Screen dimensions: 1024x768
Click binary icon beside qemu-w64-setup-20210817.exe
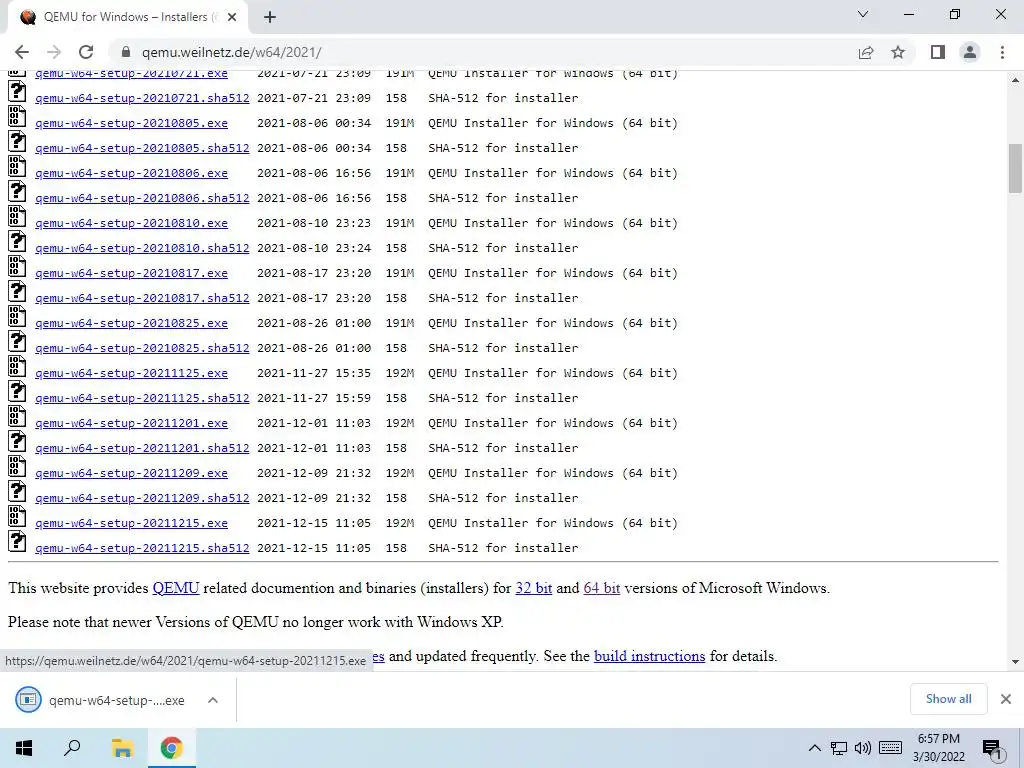pyautogui.click(x=18, y=266)
